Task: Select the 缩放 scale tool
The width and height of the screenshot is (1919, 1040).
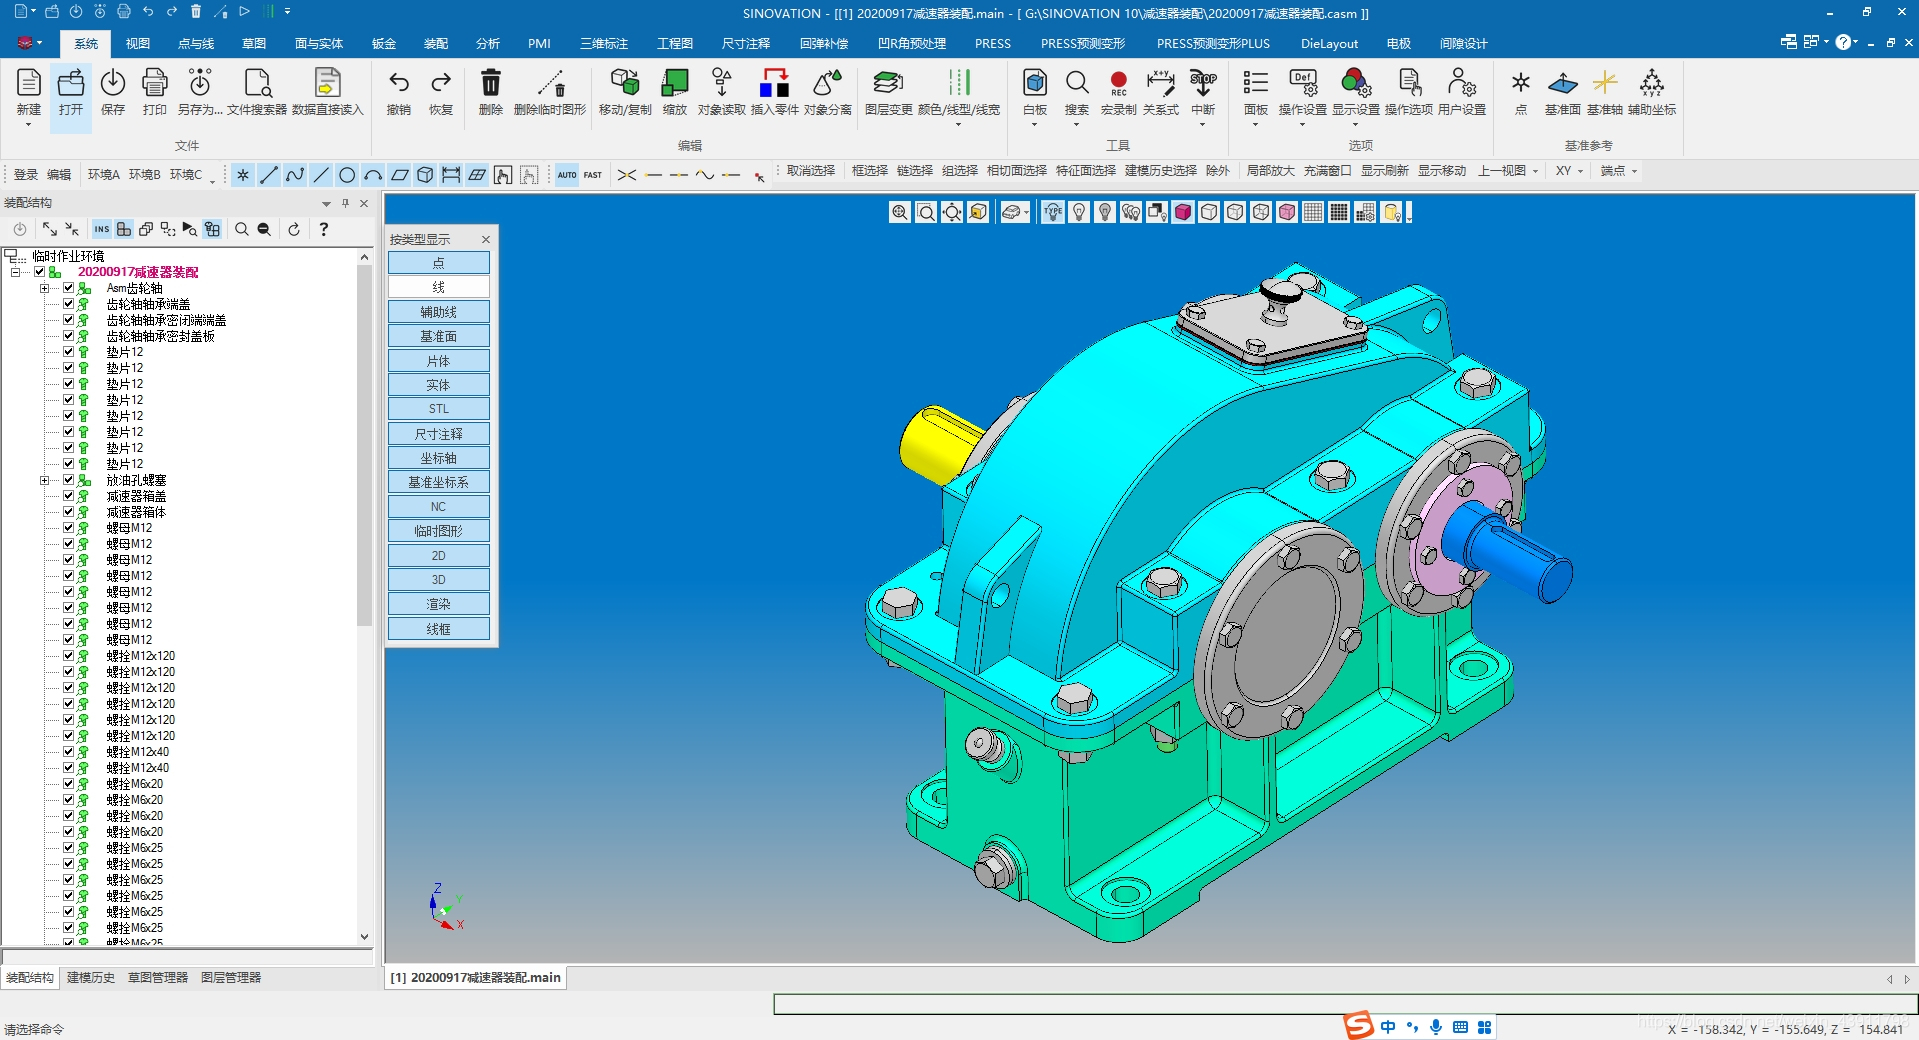Action: pos(675,92)
